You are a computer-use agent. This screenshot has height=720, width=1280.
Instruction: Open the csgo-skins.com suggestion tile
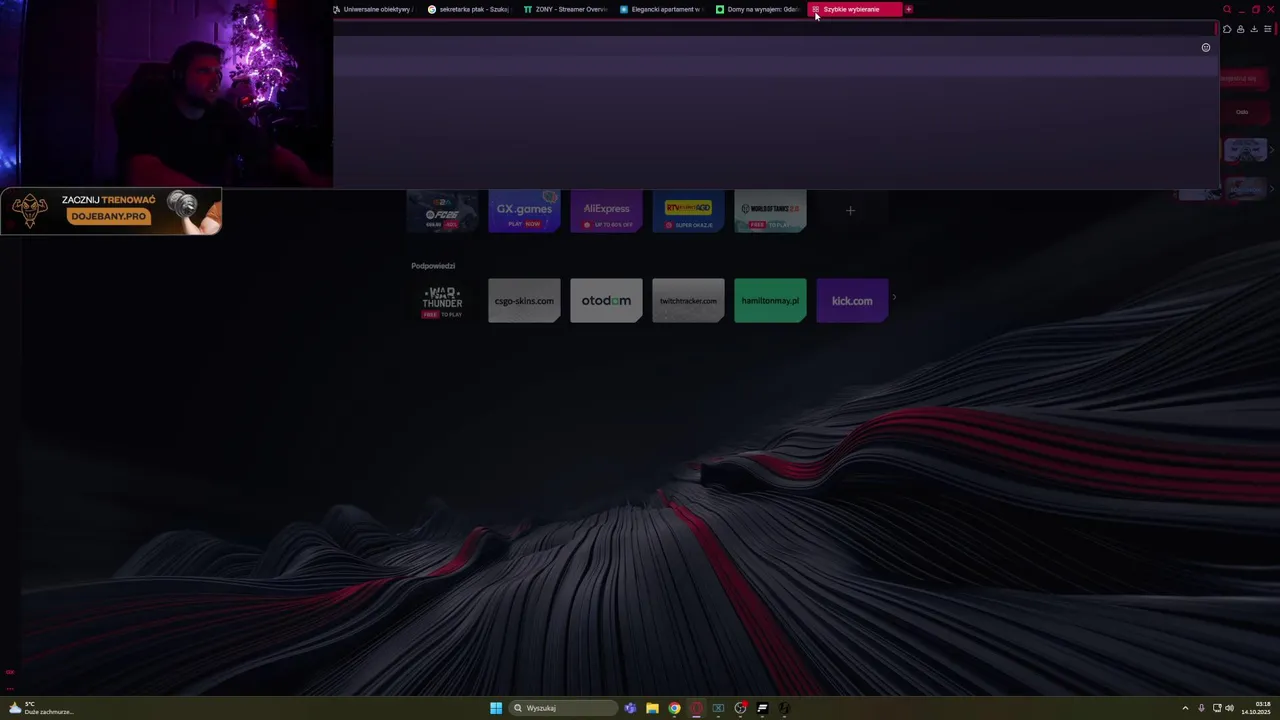(x=524, y=301)
